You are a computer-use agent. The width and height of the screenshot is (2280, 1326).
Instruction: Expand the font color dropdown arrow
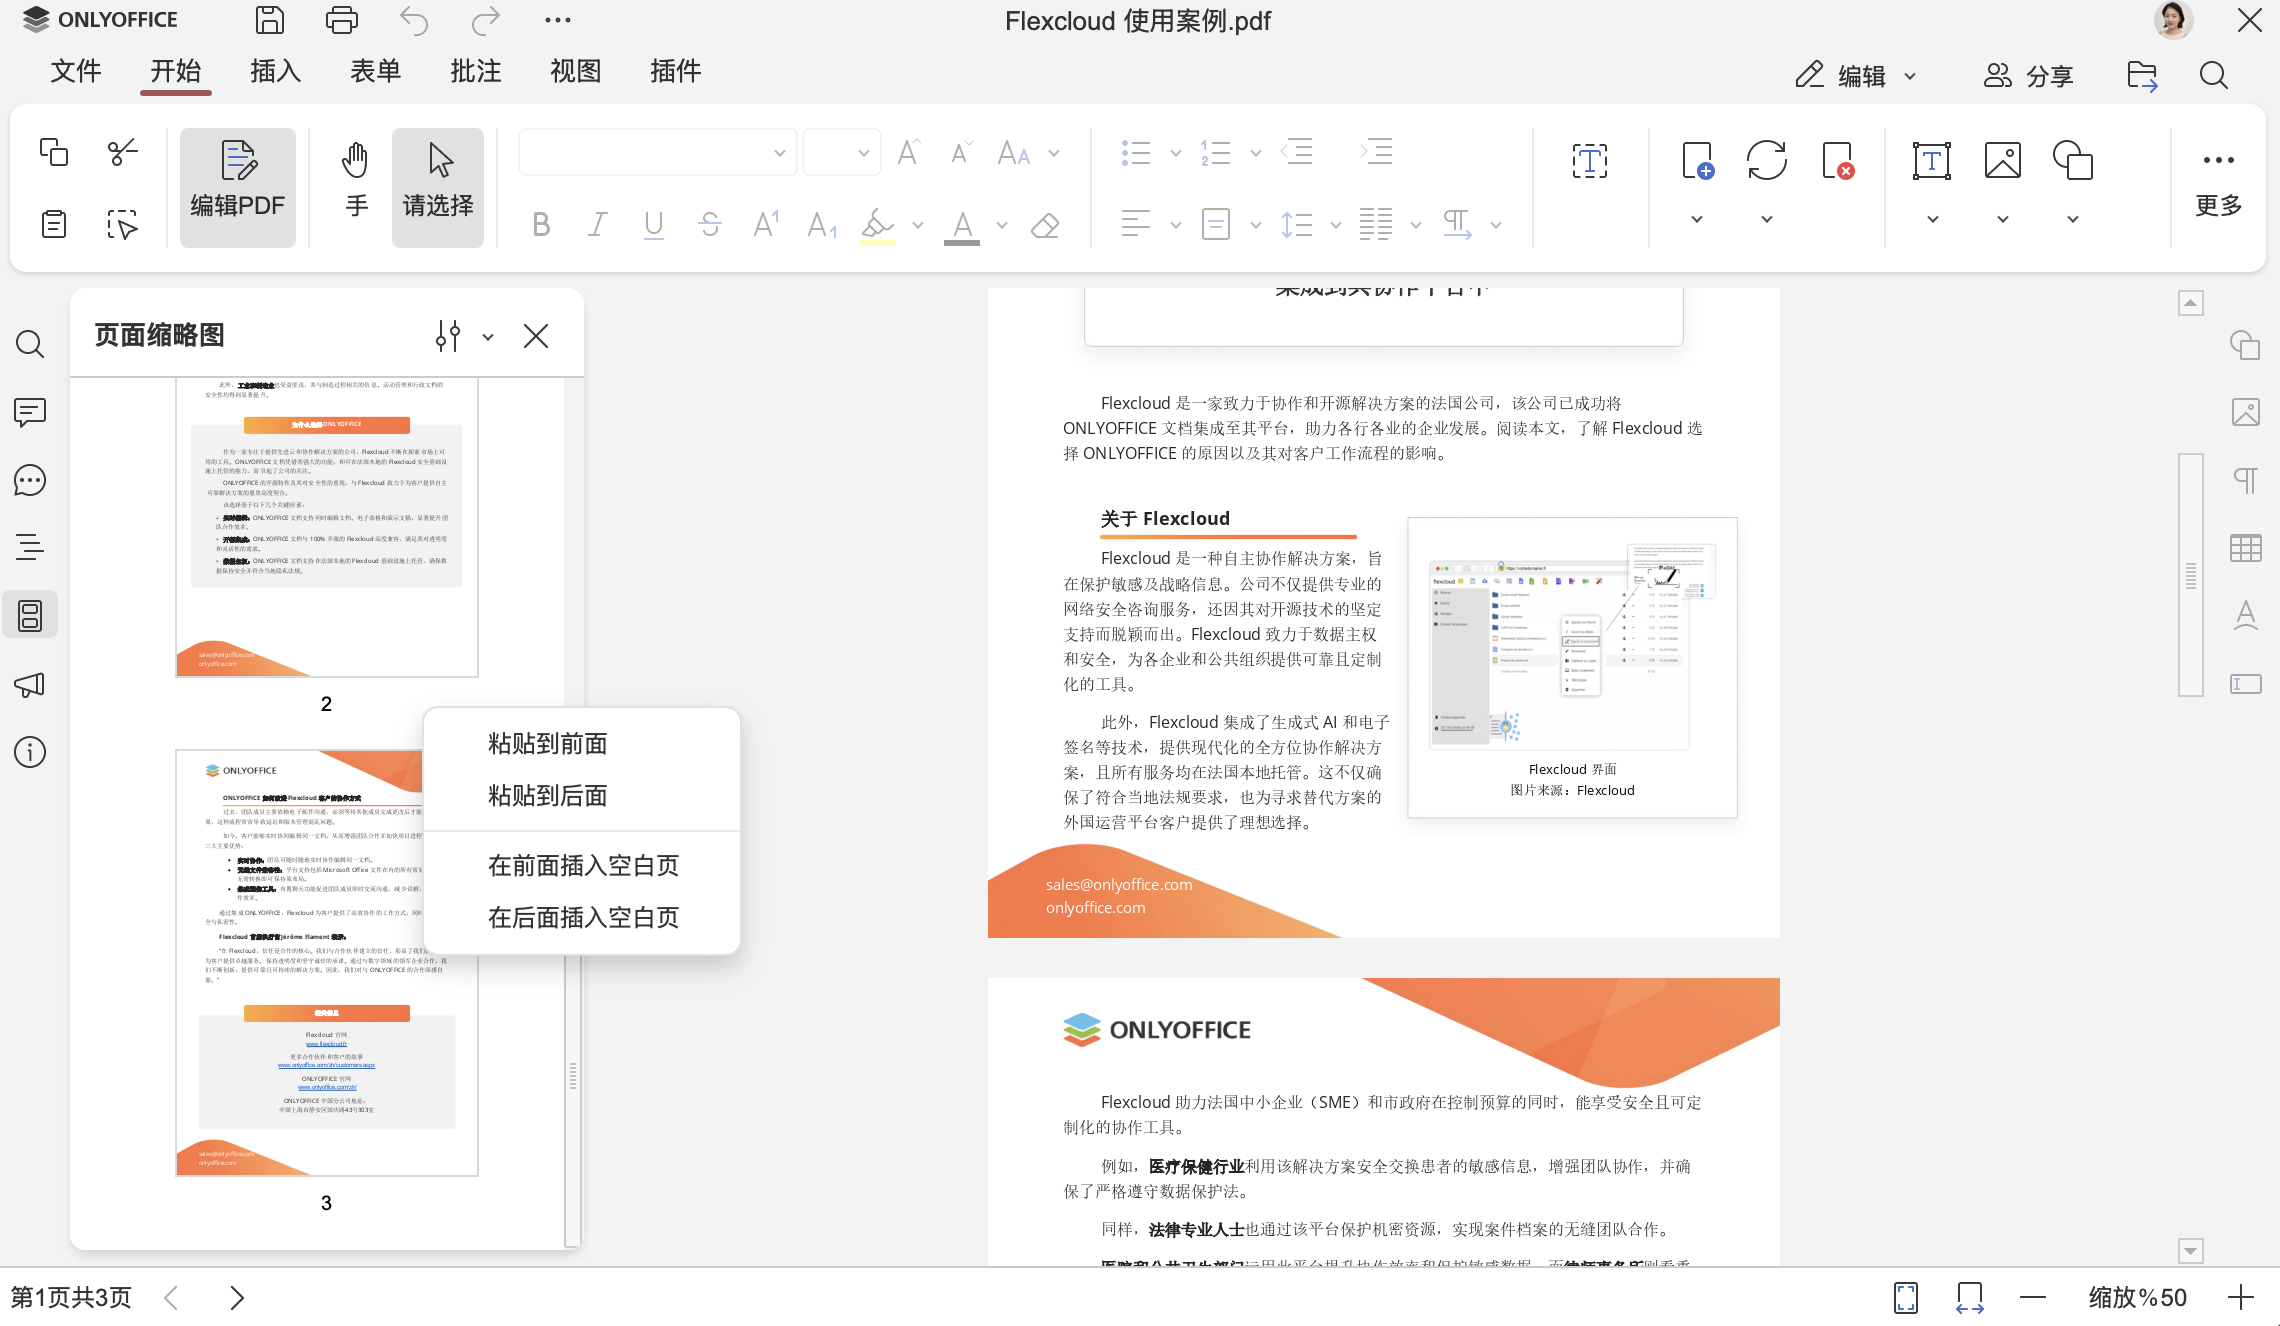(1002, 225)
